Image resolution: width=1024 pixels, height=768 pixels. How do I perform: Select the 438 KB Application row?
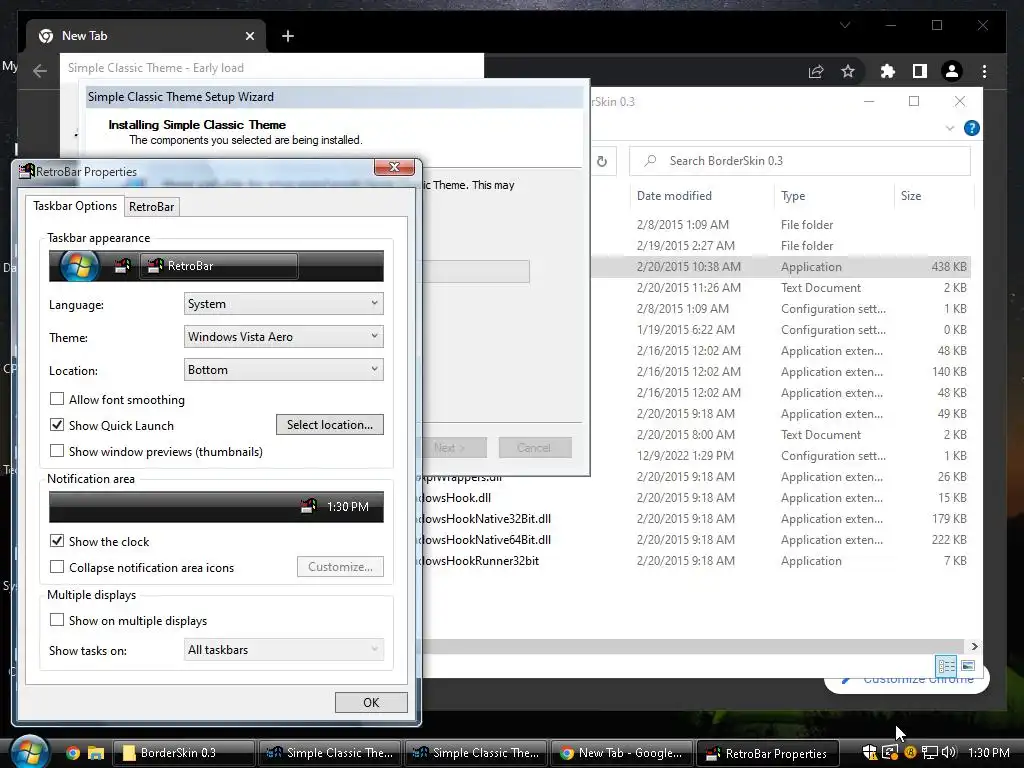pos(780,266)
